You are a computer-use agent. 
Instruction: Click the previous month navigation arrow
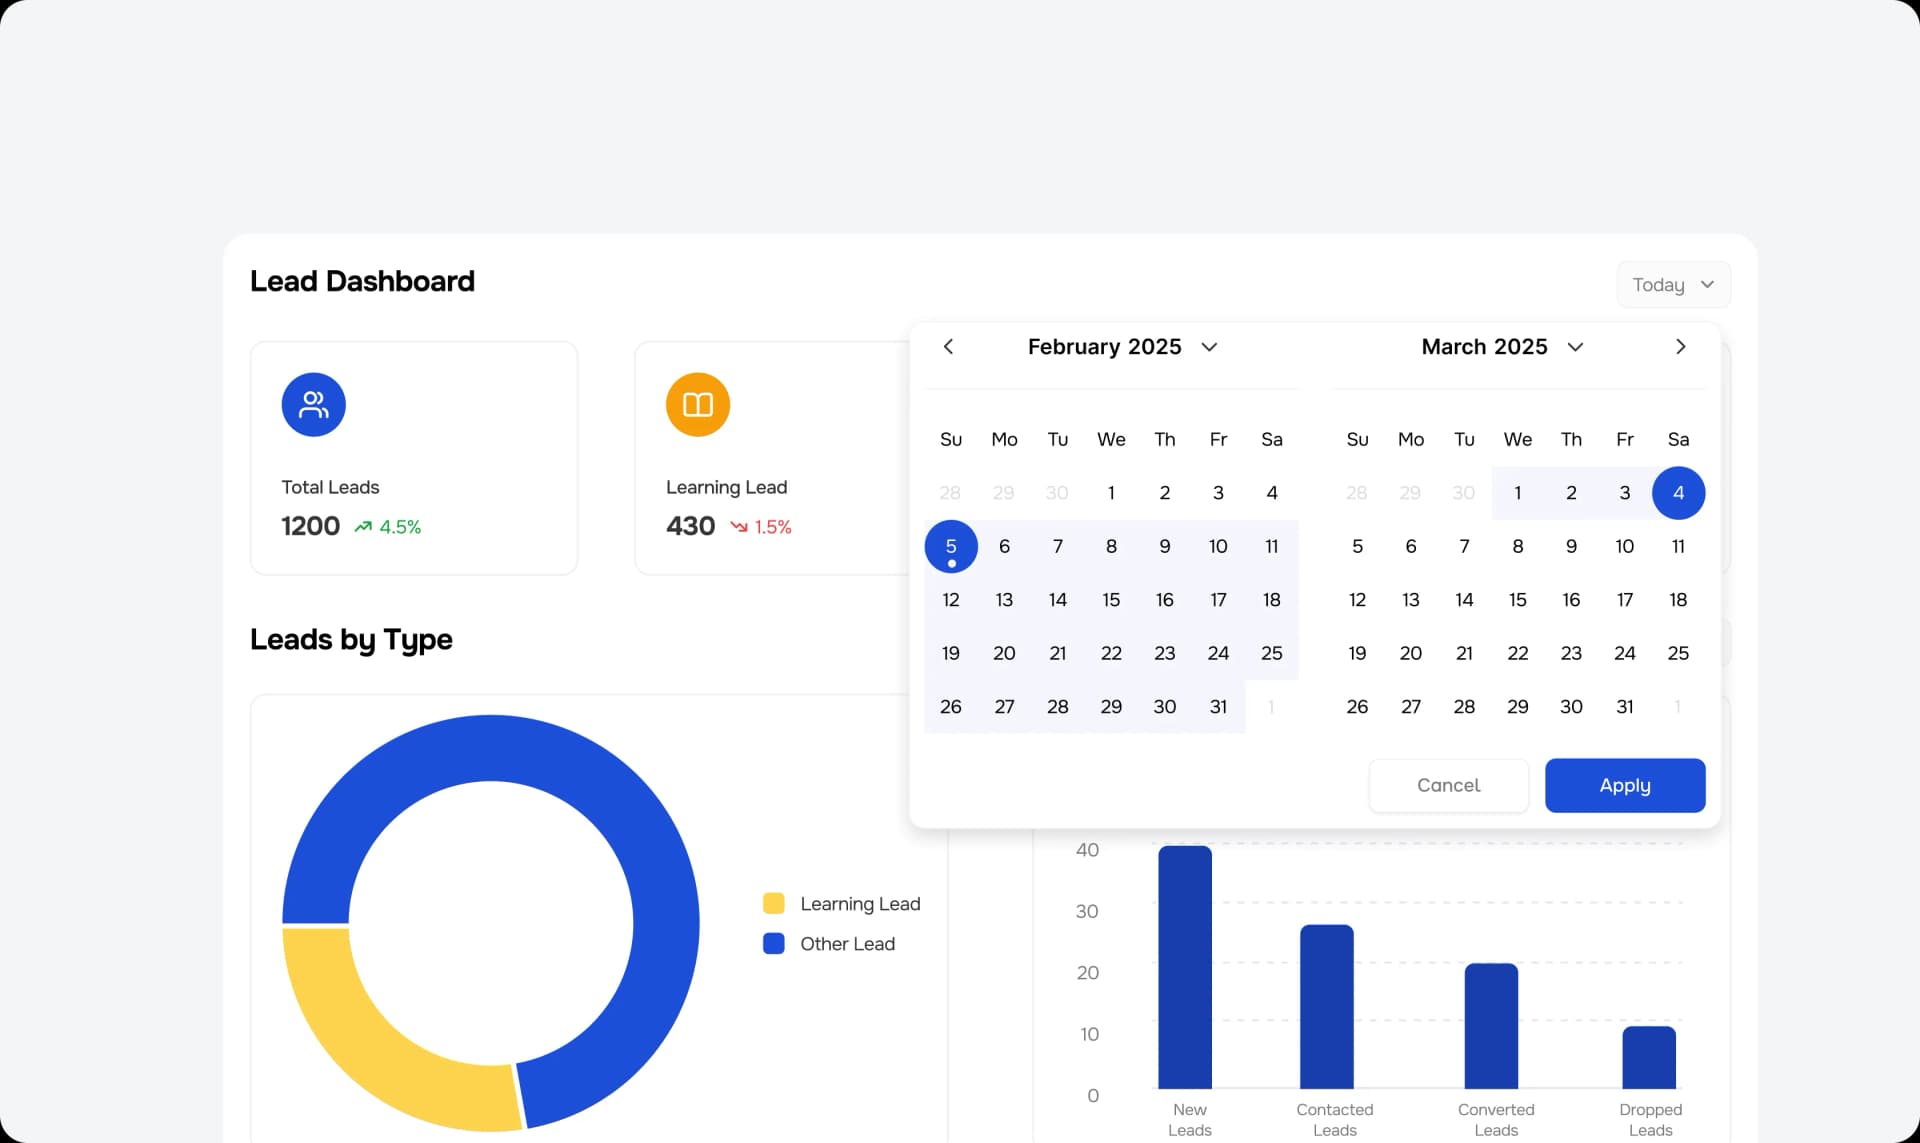point(948,346)
